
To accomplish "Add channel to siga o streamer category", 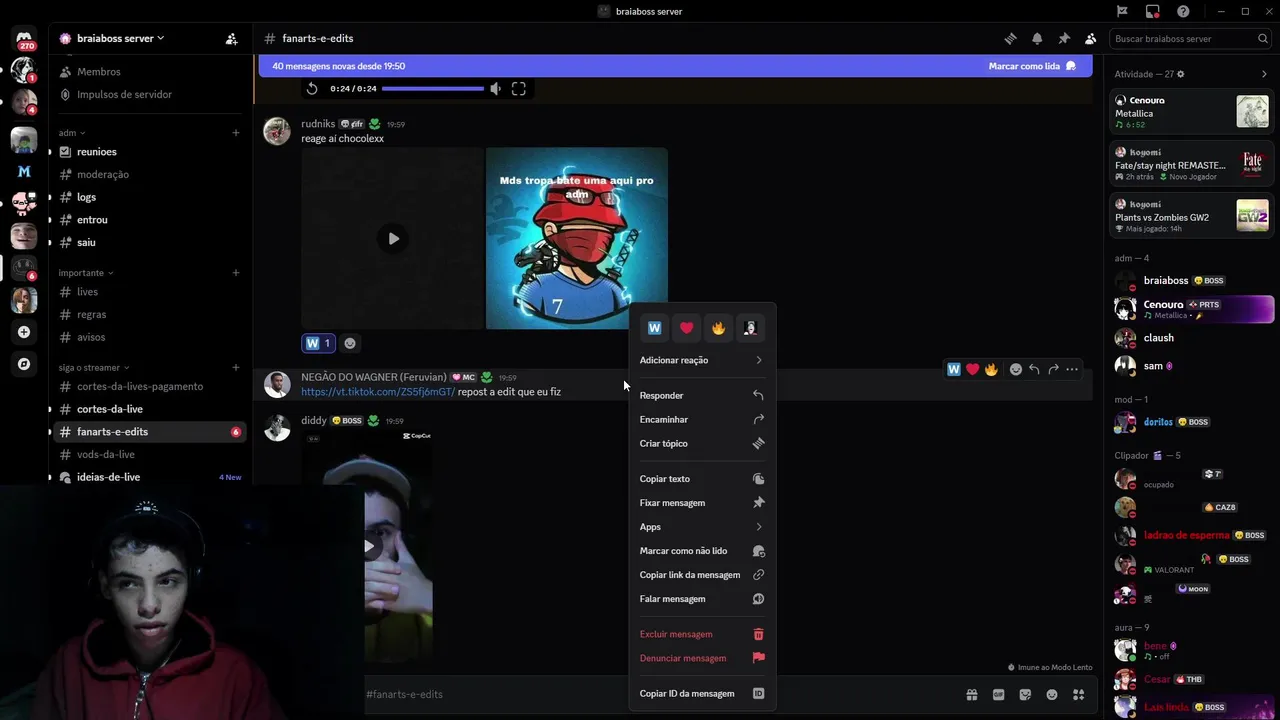I will pyautogui.click(x=236, y=367).
